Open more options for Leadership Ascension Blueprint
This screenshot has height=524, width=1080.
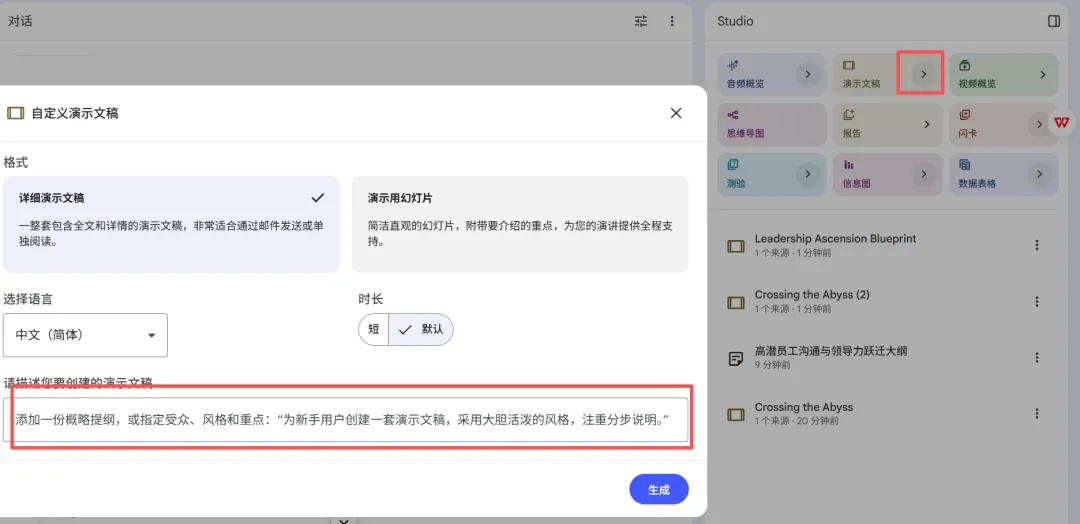[x=1037, y=245]
